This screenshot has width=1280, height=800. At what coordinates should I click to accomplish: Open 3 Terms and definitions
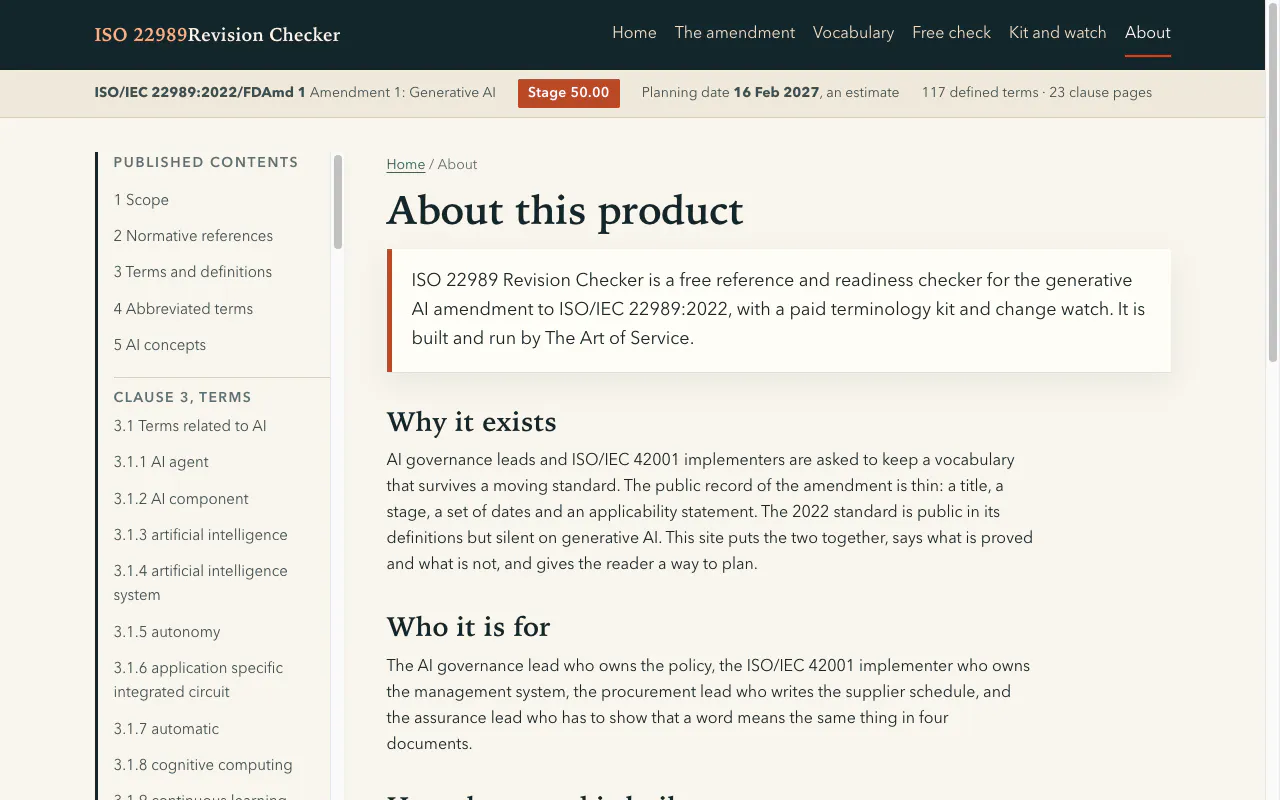[x=193, y=272]
